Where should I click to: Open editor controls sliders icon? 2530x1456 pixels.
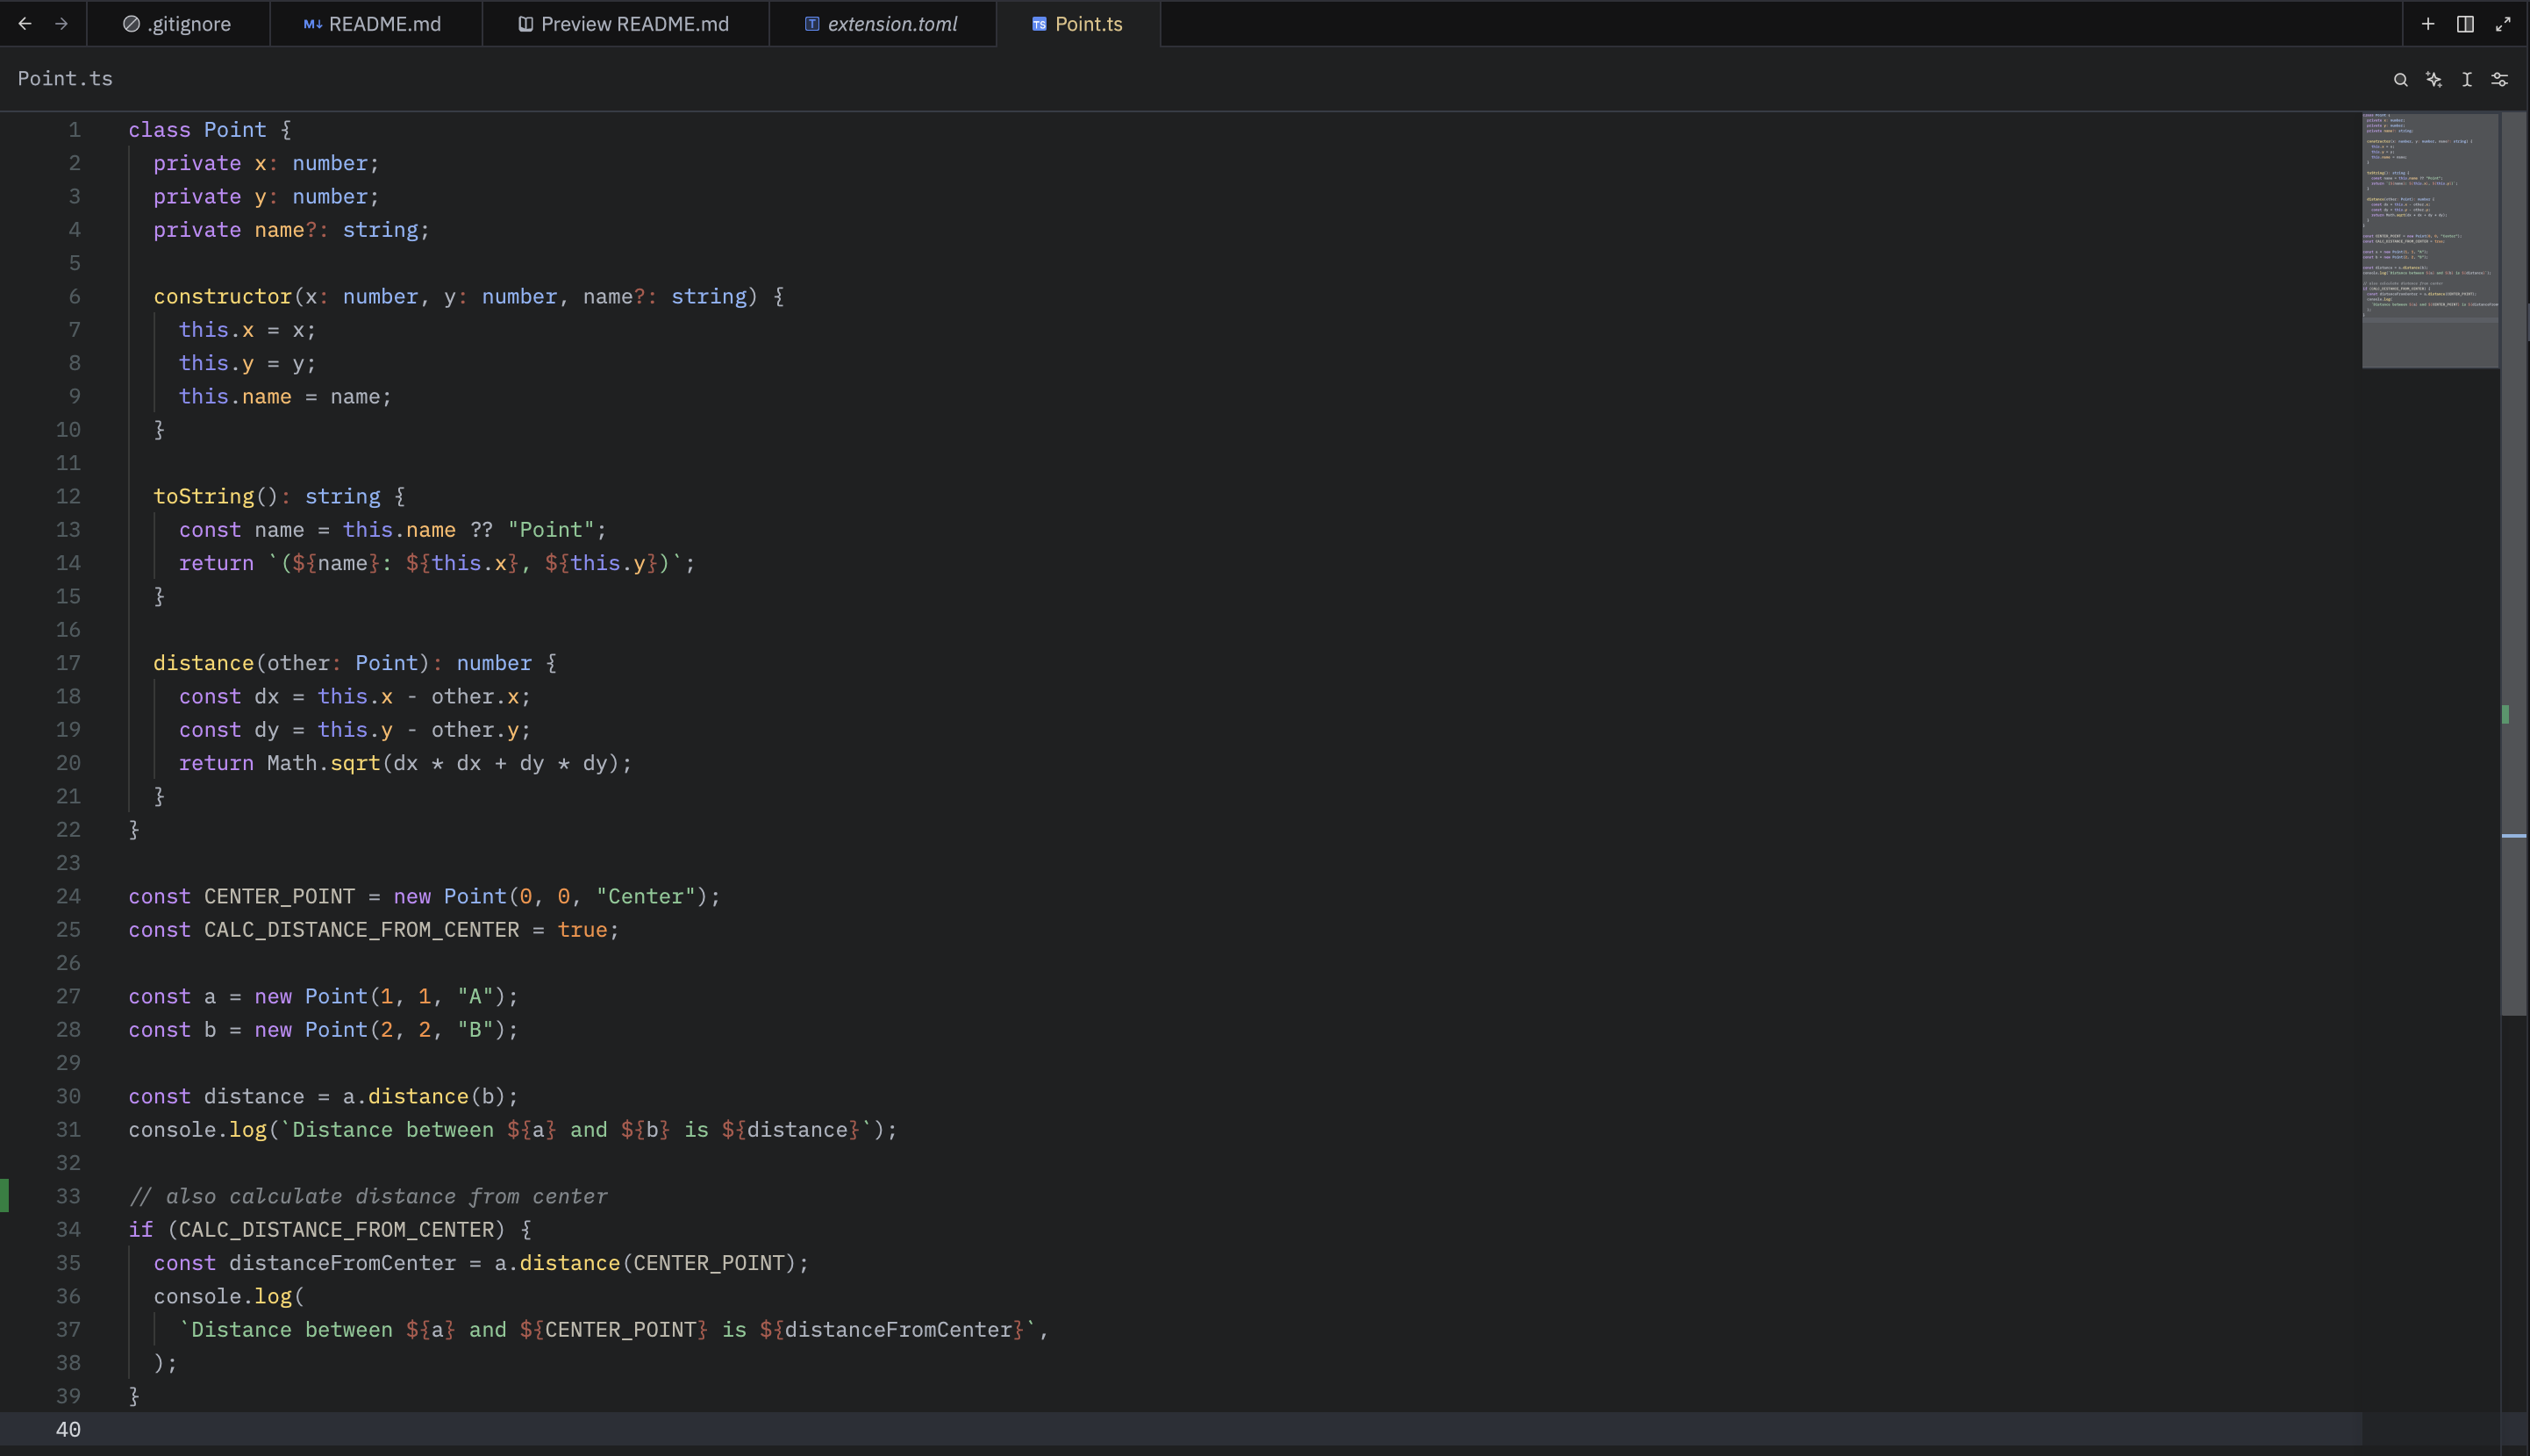click(2499, 79)
